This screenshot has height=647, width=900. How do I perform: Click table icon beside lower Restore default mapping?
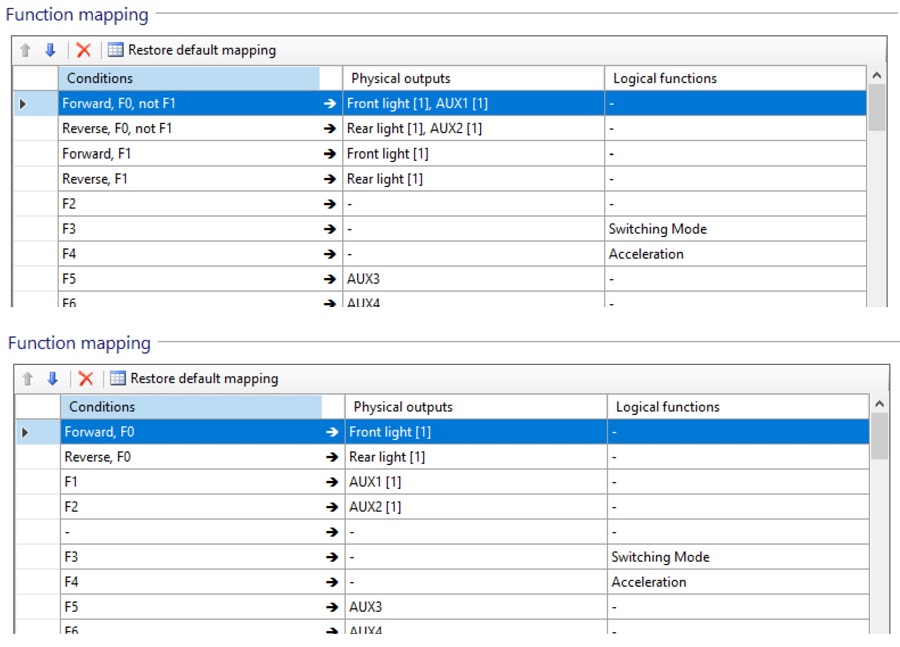tap(118, 379)
